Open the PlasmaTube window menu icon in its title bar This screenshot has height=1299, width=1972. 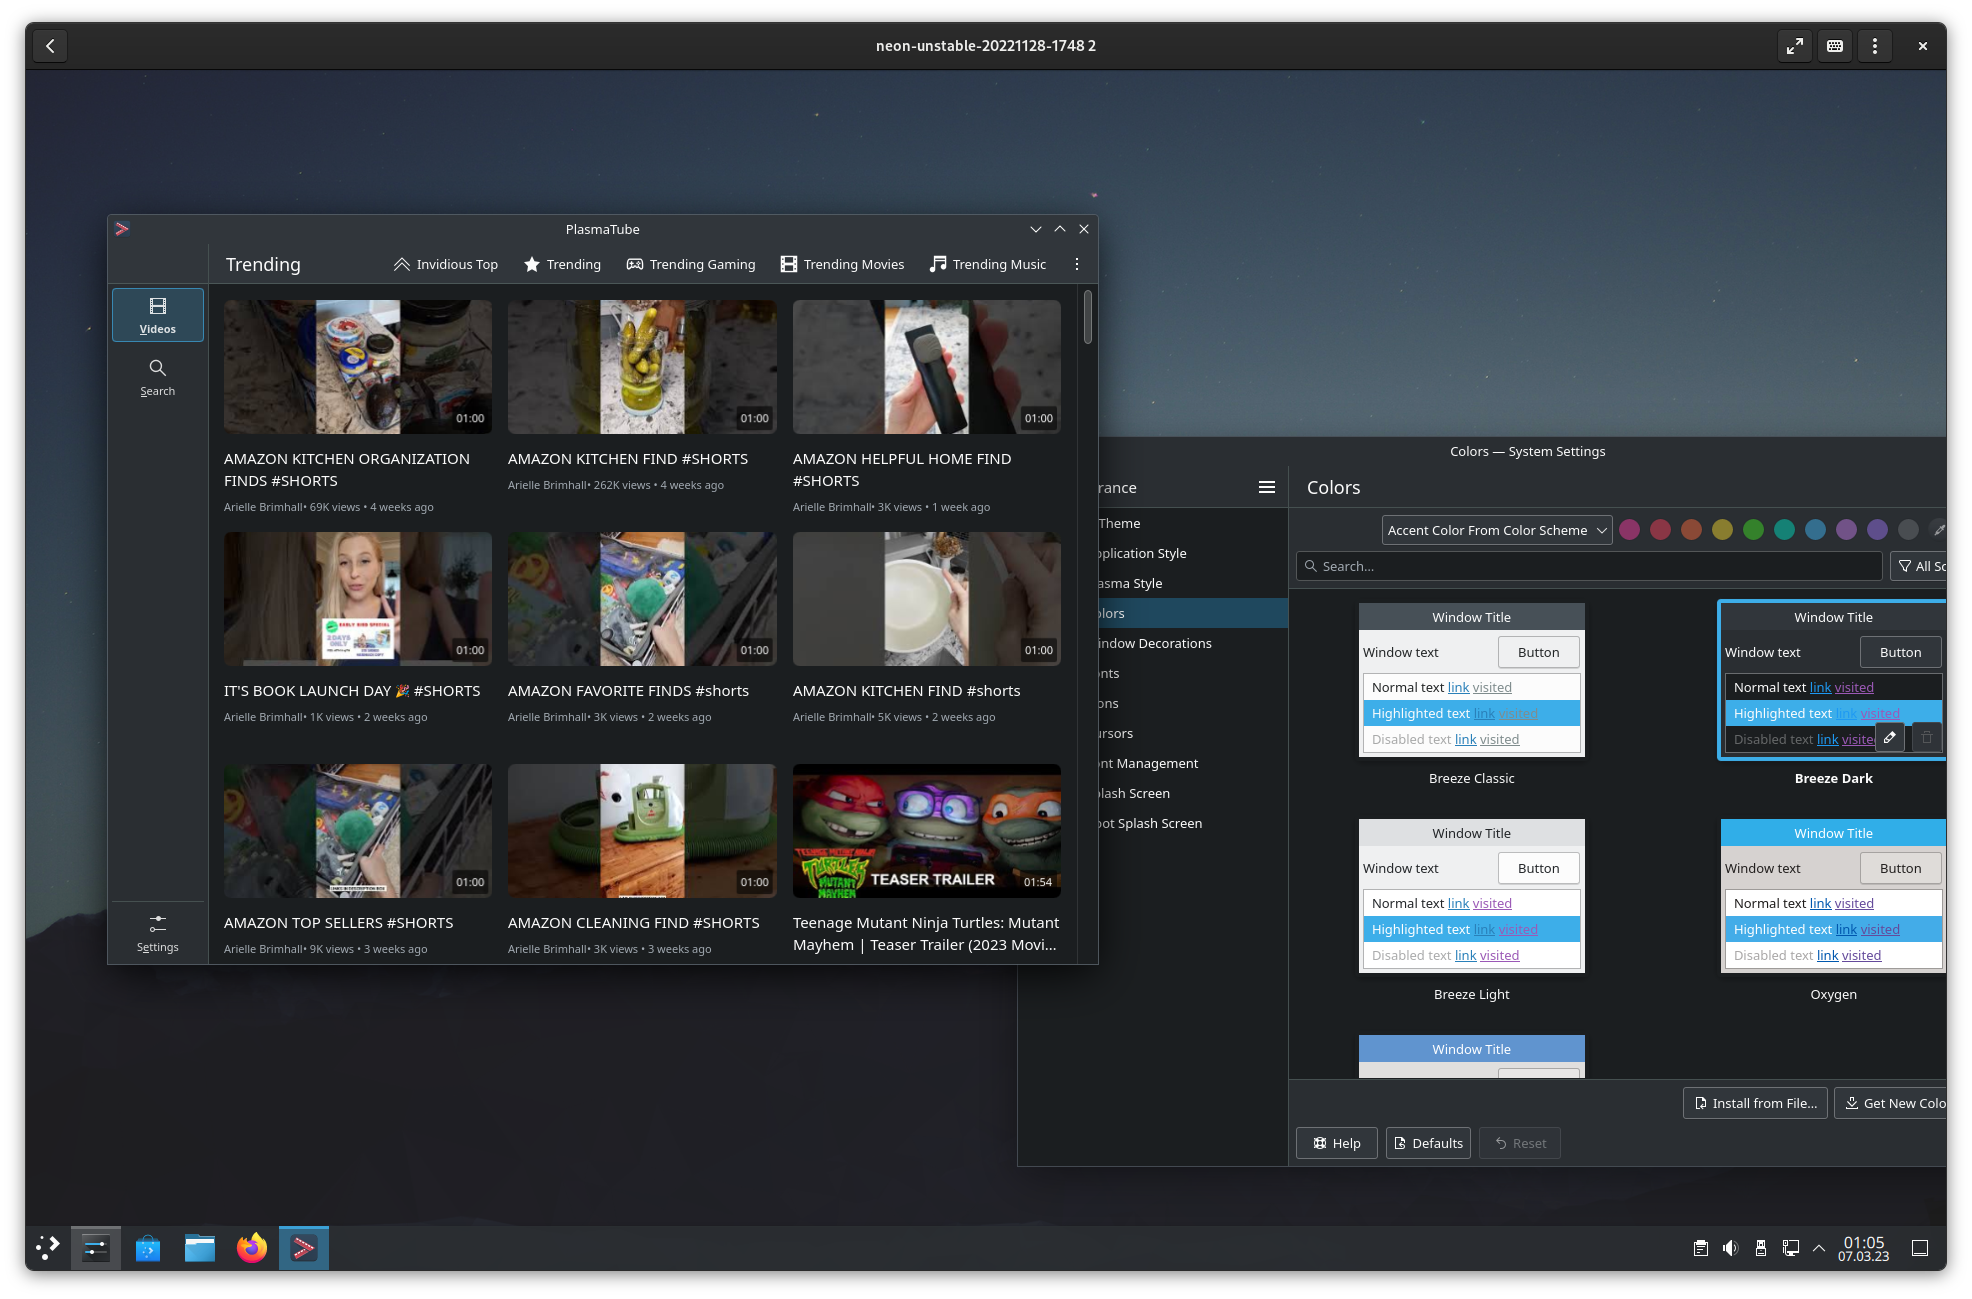pos(122,229)
